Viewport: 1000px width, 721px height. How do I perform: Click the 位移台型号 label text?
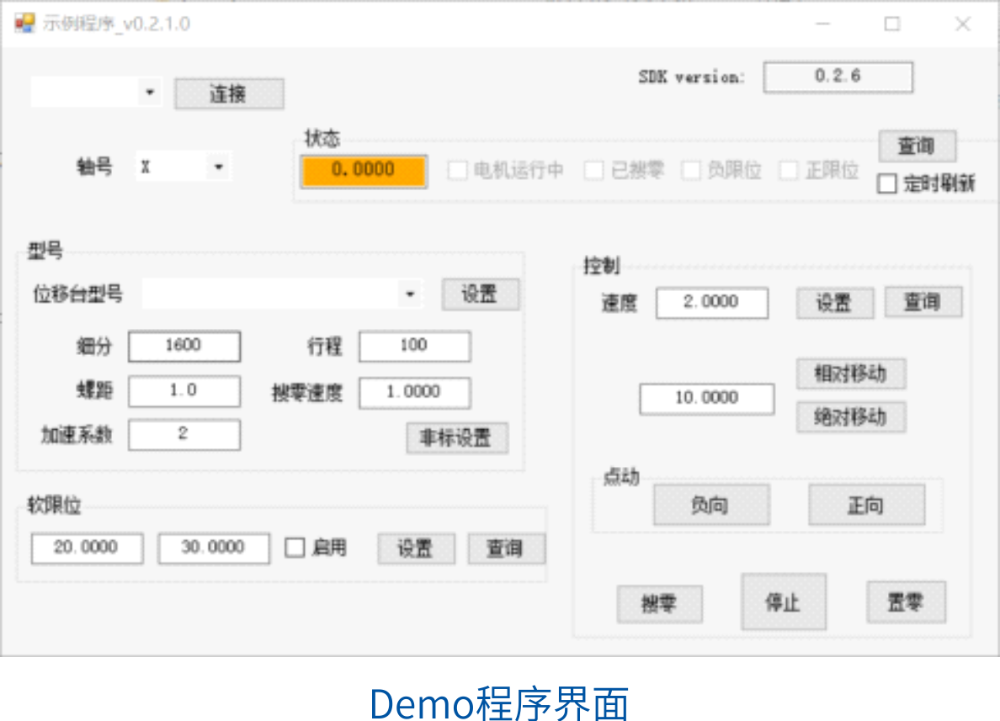(78, 294)
